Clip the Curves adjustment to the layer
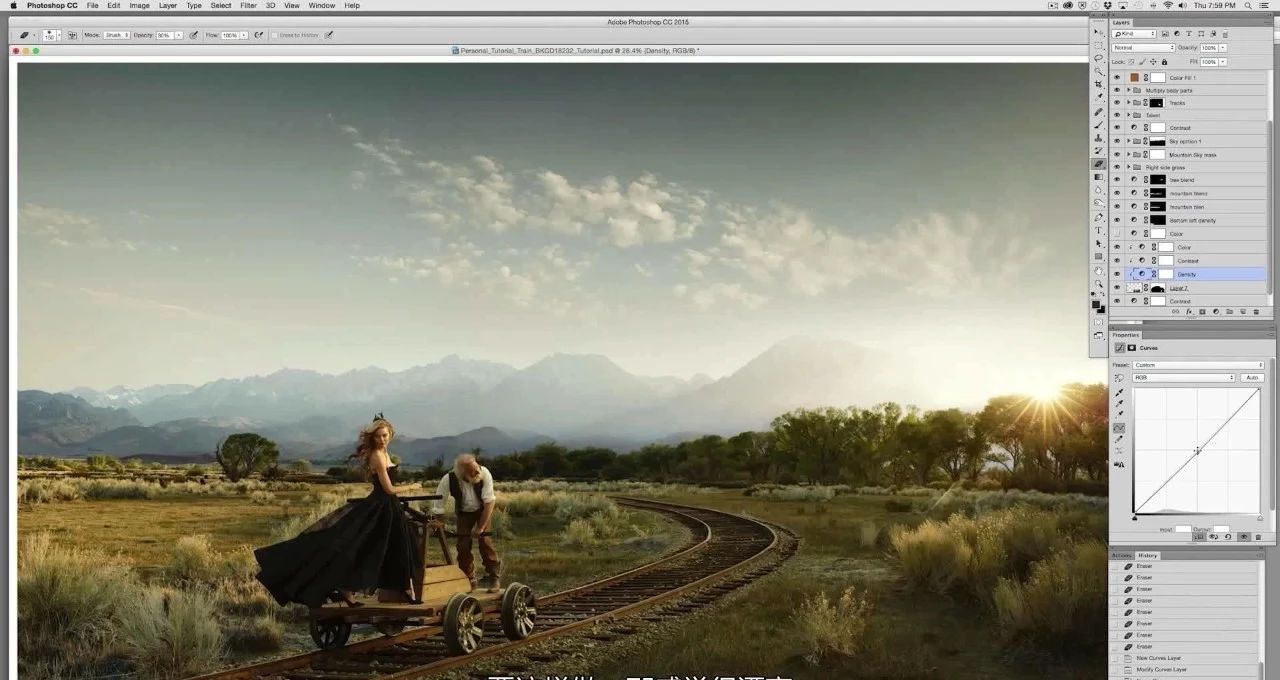 [1199, 537]
